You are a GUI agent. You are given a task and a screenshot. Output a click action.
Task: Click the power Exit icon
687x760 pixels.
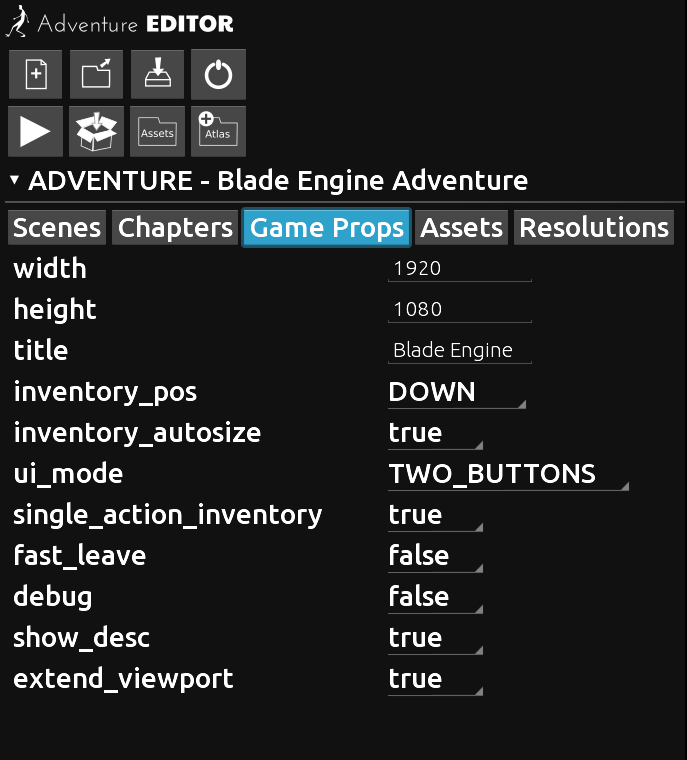pos(218,74)
